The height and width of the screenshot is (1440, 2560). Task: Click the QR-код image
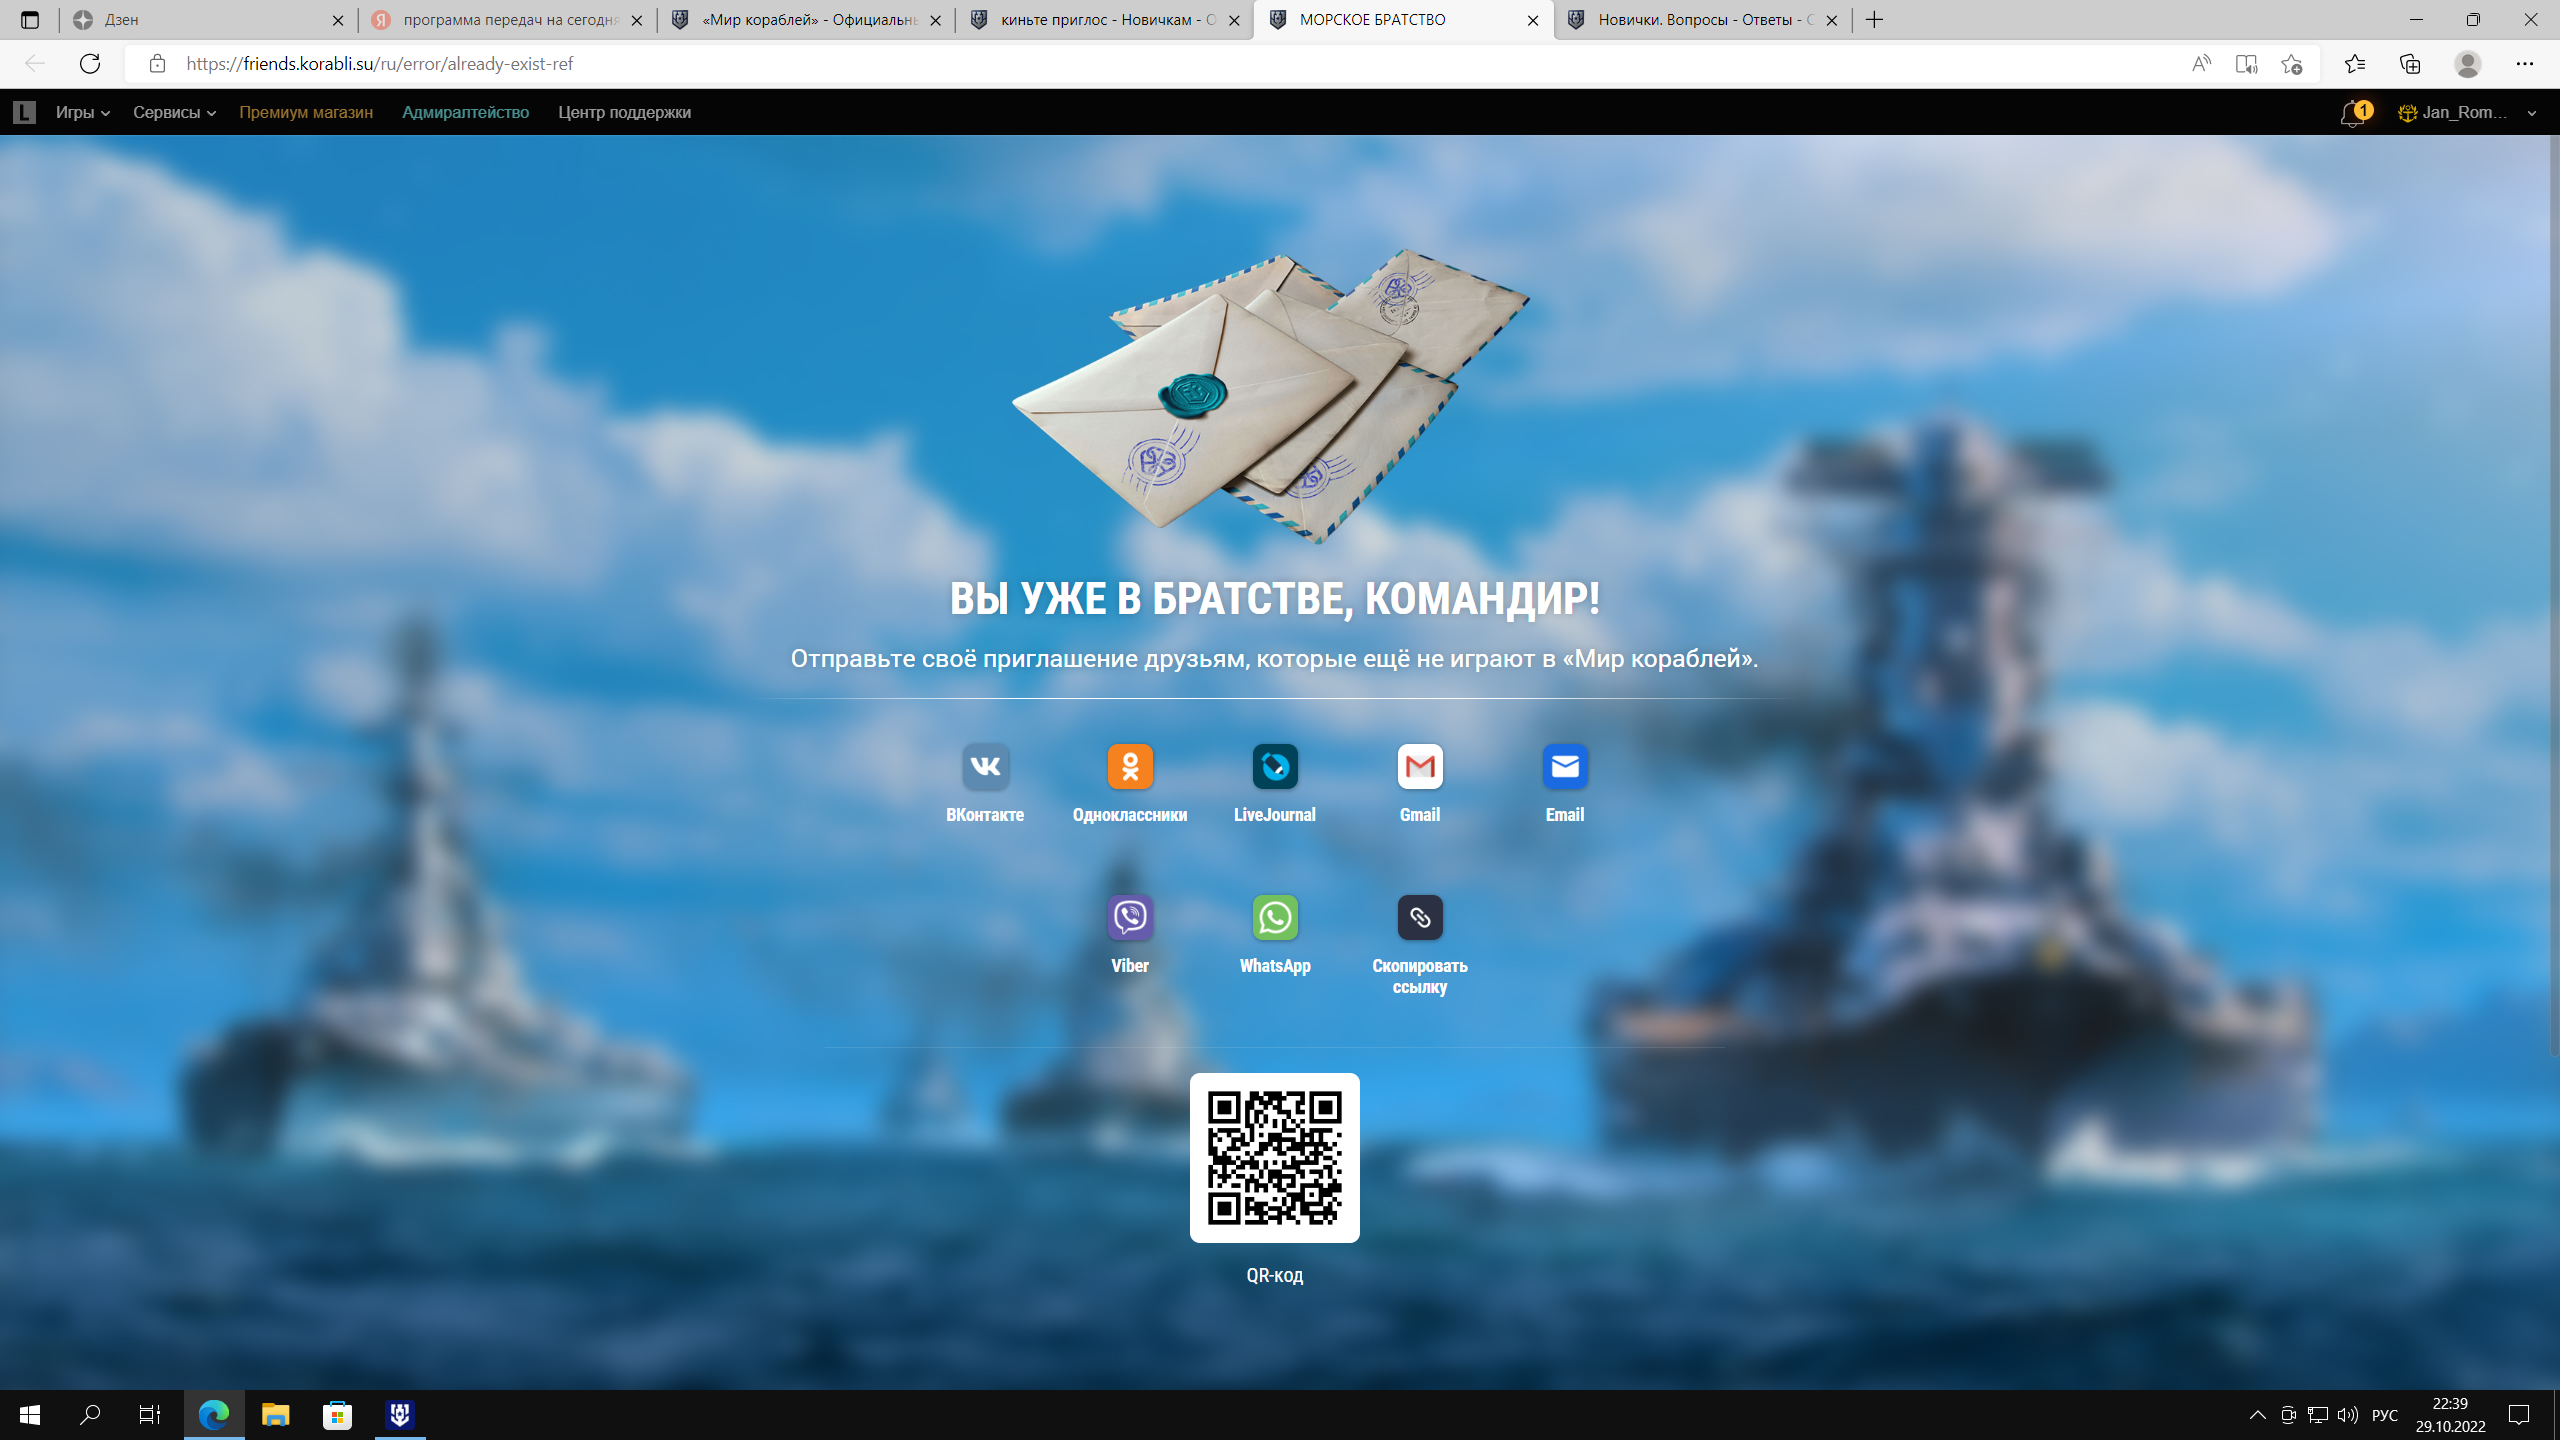(1274, 1158)
